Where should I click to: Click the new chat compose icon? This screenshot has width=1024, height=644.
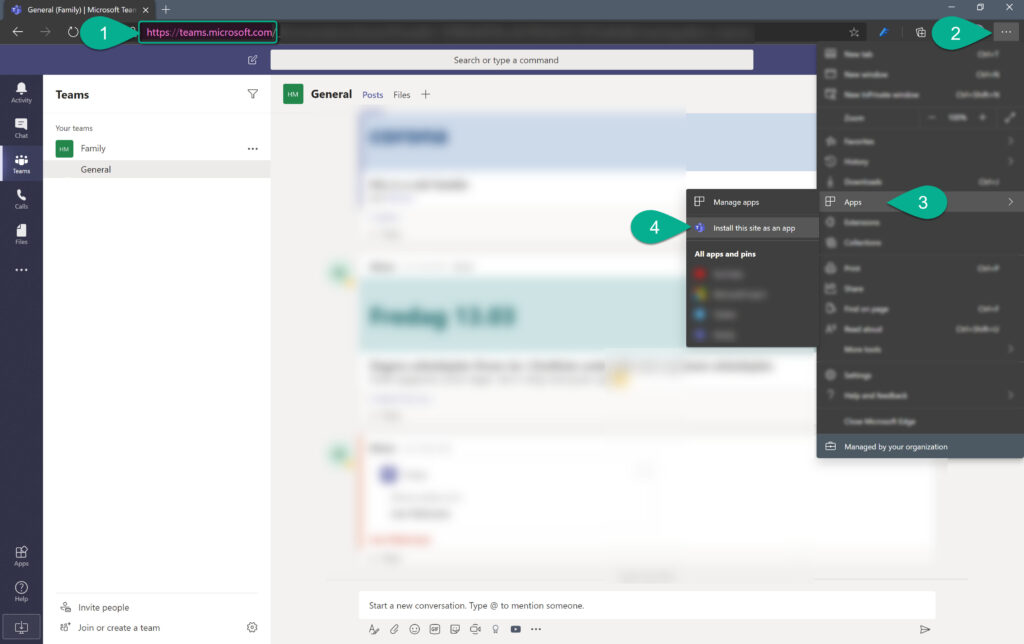[252, 60]
